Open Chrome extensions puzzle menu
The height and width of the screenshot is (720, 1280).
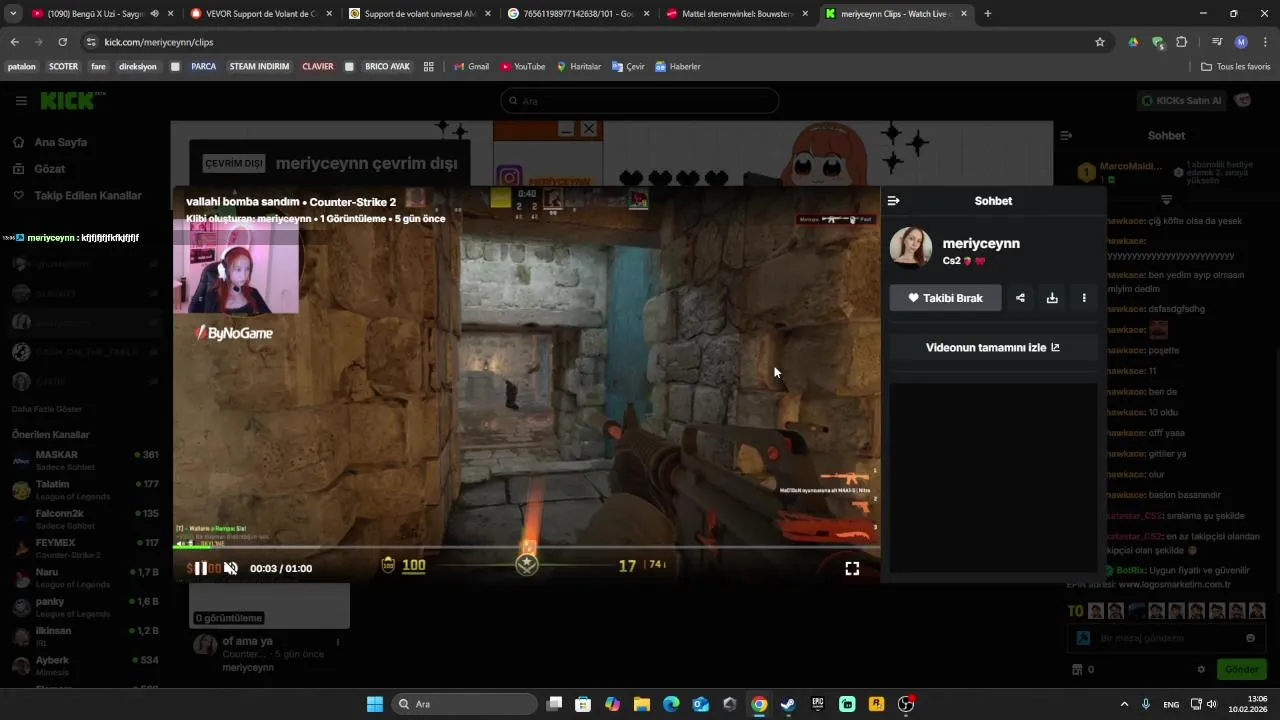tap(1182, 42)
